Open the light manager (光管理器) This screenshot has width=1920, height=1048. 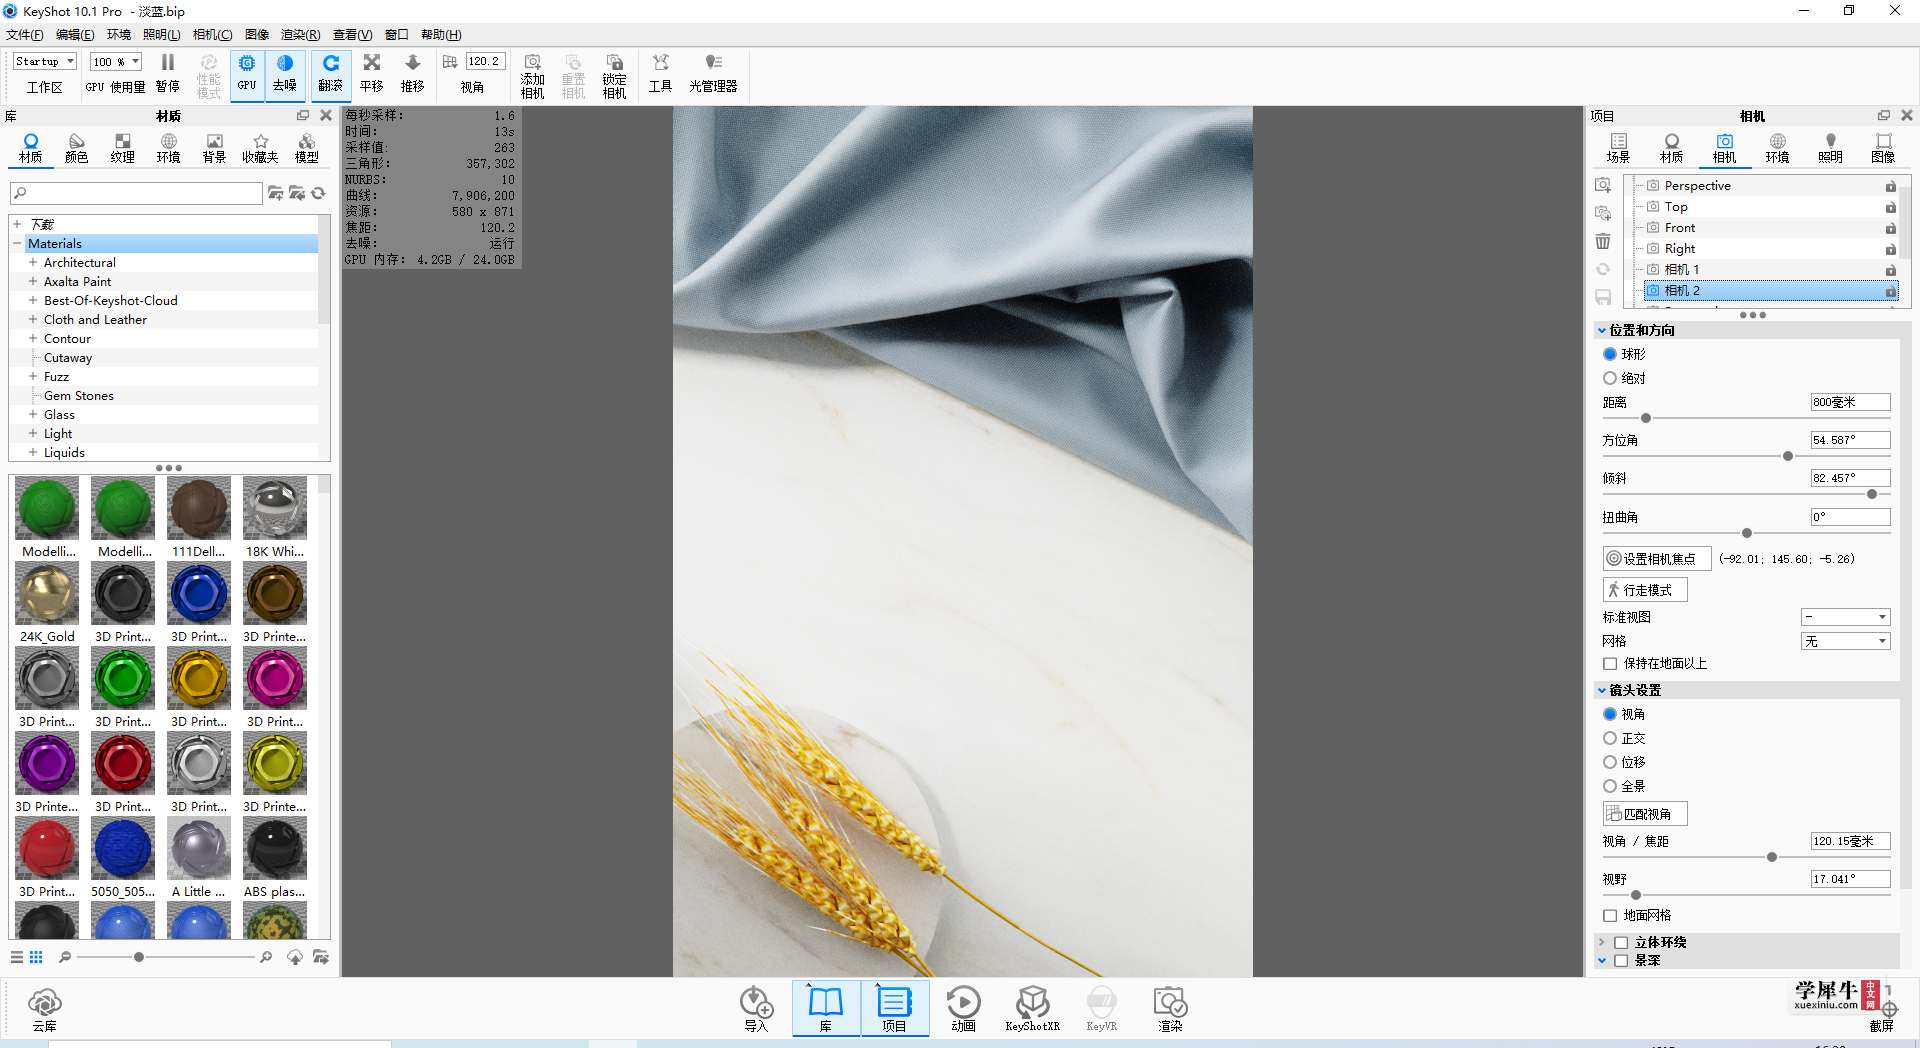point(713,74)
